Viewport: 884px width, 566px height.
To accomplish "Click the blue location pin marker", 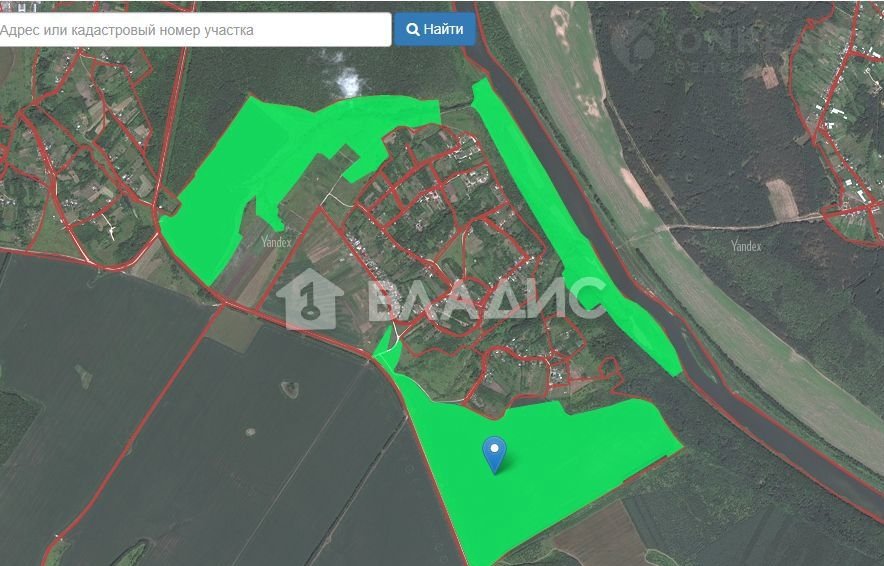I will (494, 452).
